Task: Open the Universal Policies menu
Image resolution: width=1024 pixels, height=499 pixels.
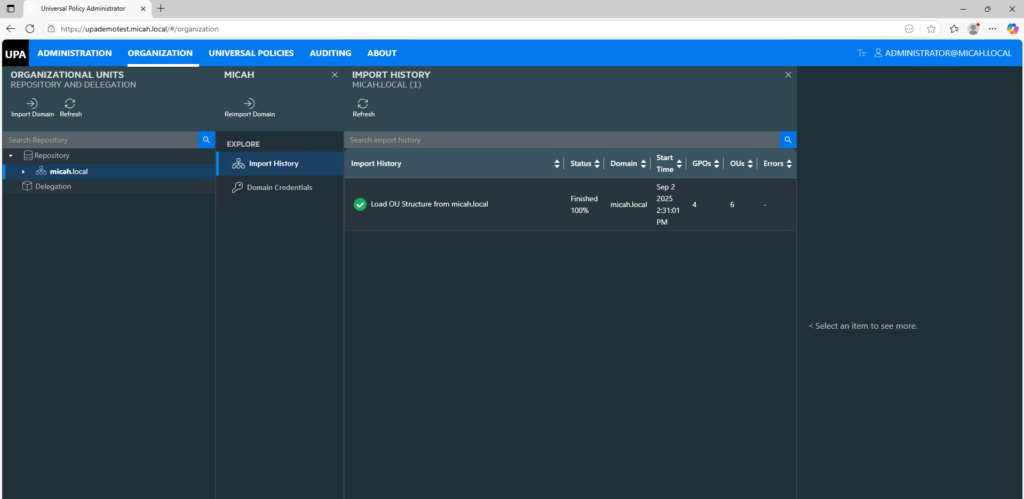Action: pyautogui.click(x=251, y=53)
